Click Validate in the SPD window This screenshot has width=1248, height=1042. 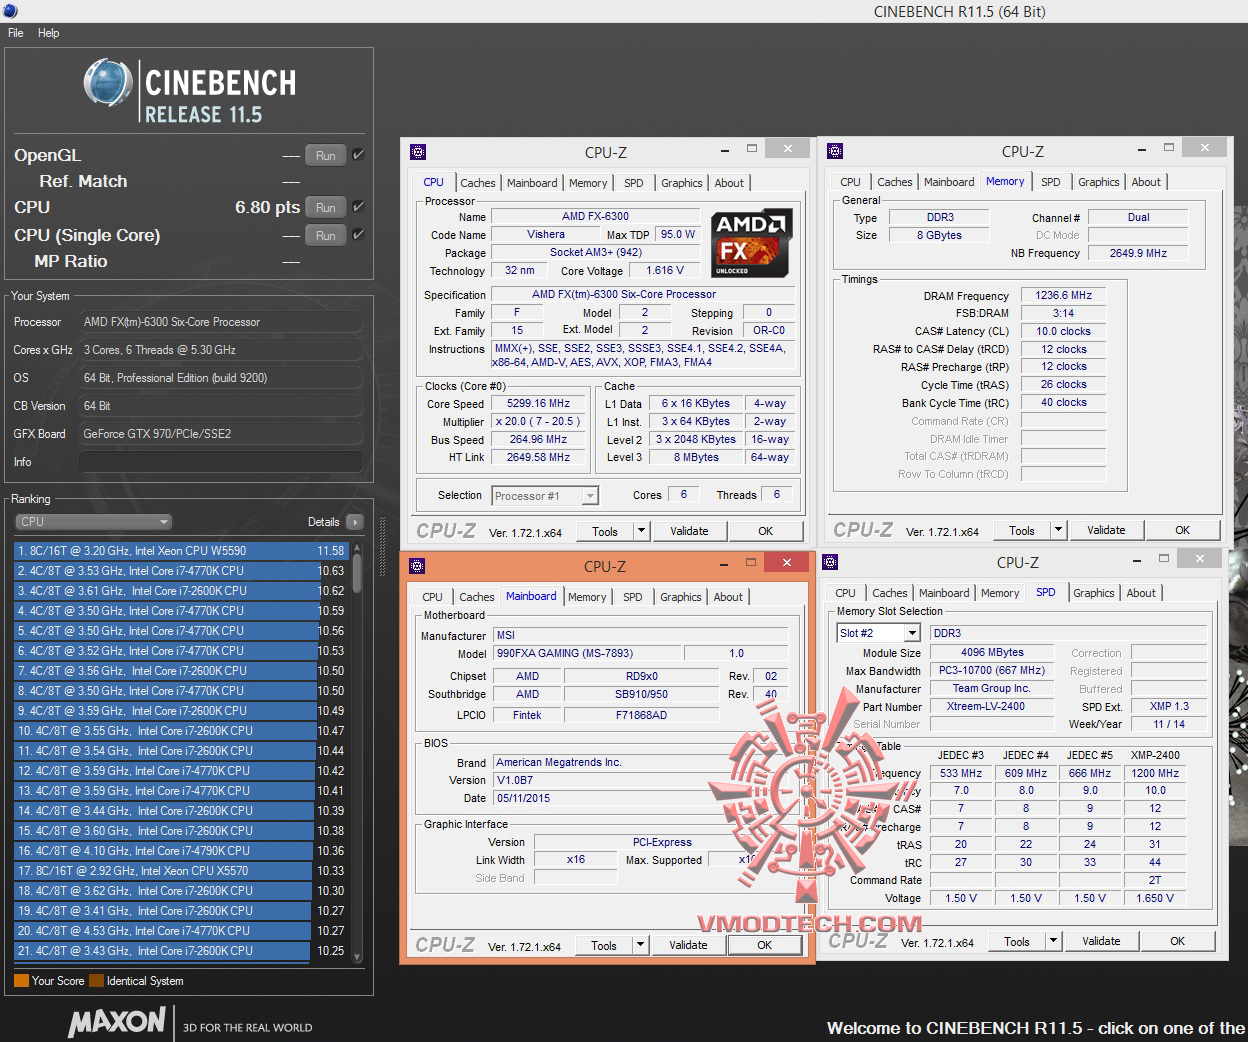point(1101,941)
